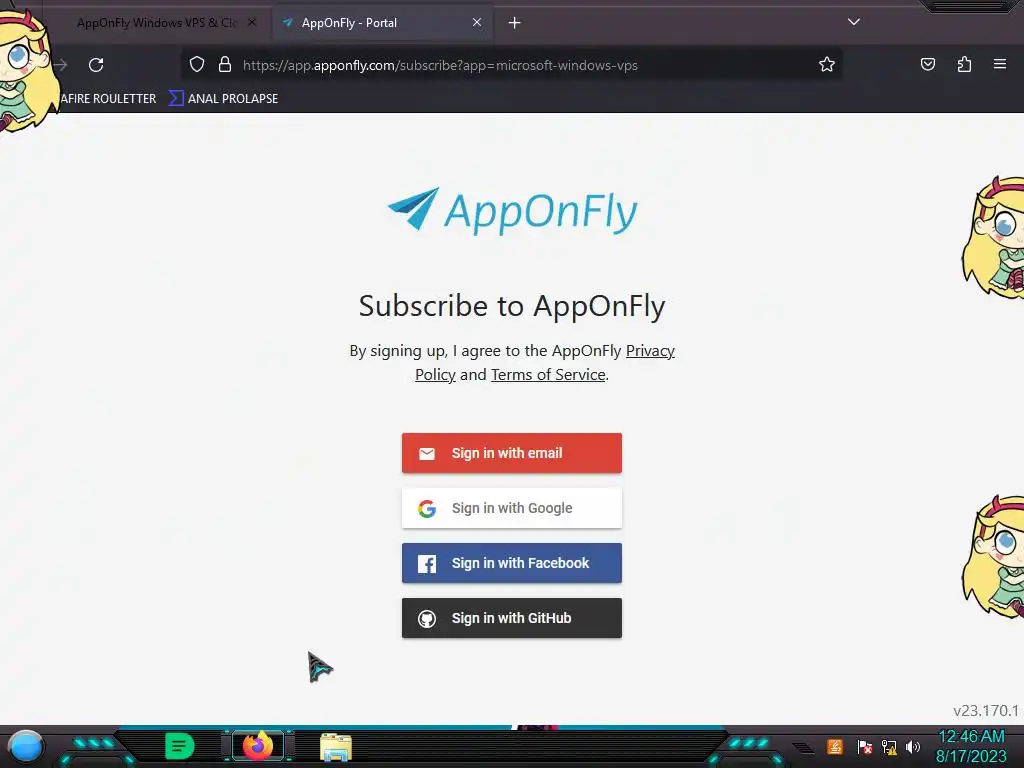The image size is (1024, 768).
Task: Open a new tab with plus button
Action: [515, 23]
